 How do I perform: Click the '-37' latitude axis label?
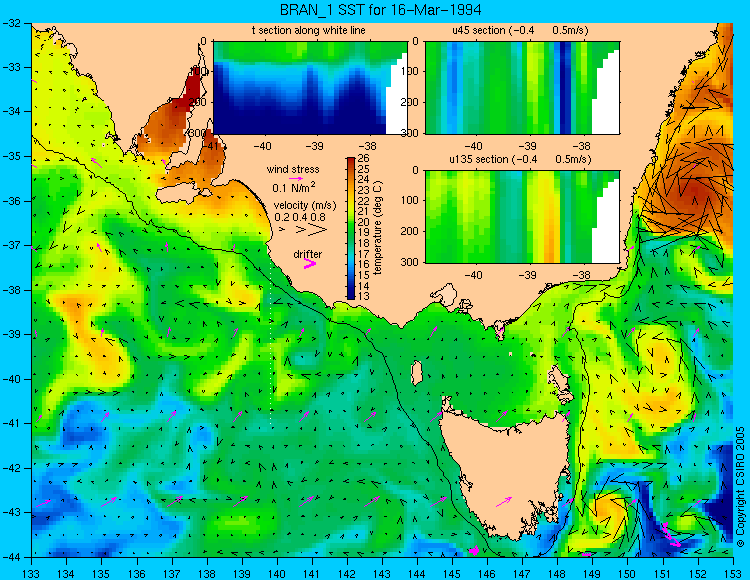(x=11, y=245)
